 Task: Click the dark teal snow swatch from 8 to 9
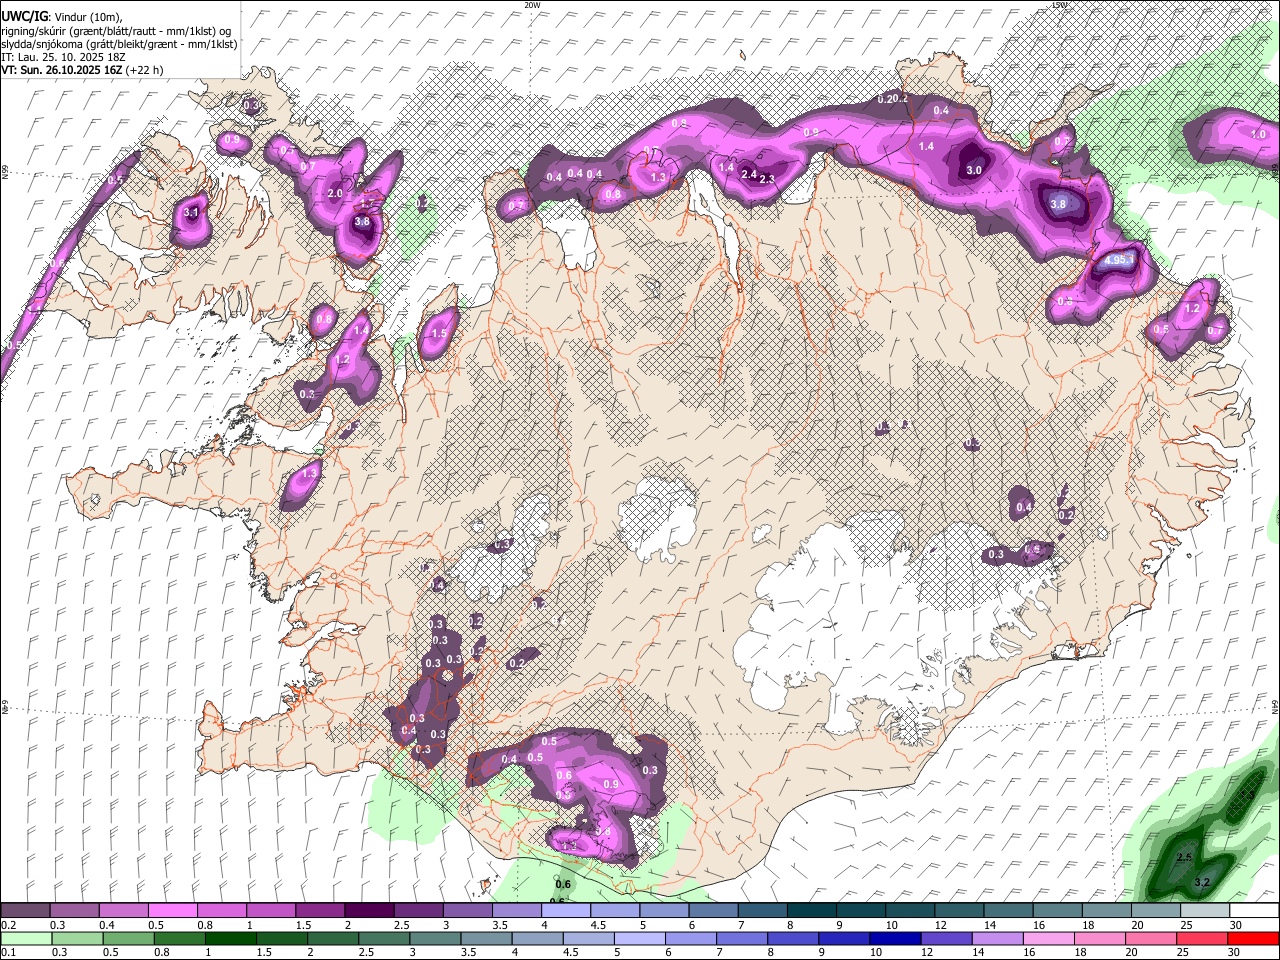[x=810, y=911]
